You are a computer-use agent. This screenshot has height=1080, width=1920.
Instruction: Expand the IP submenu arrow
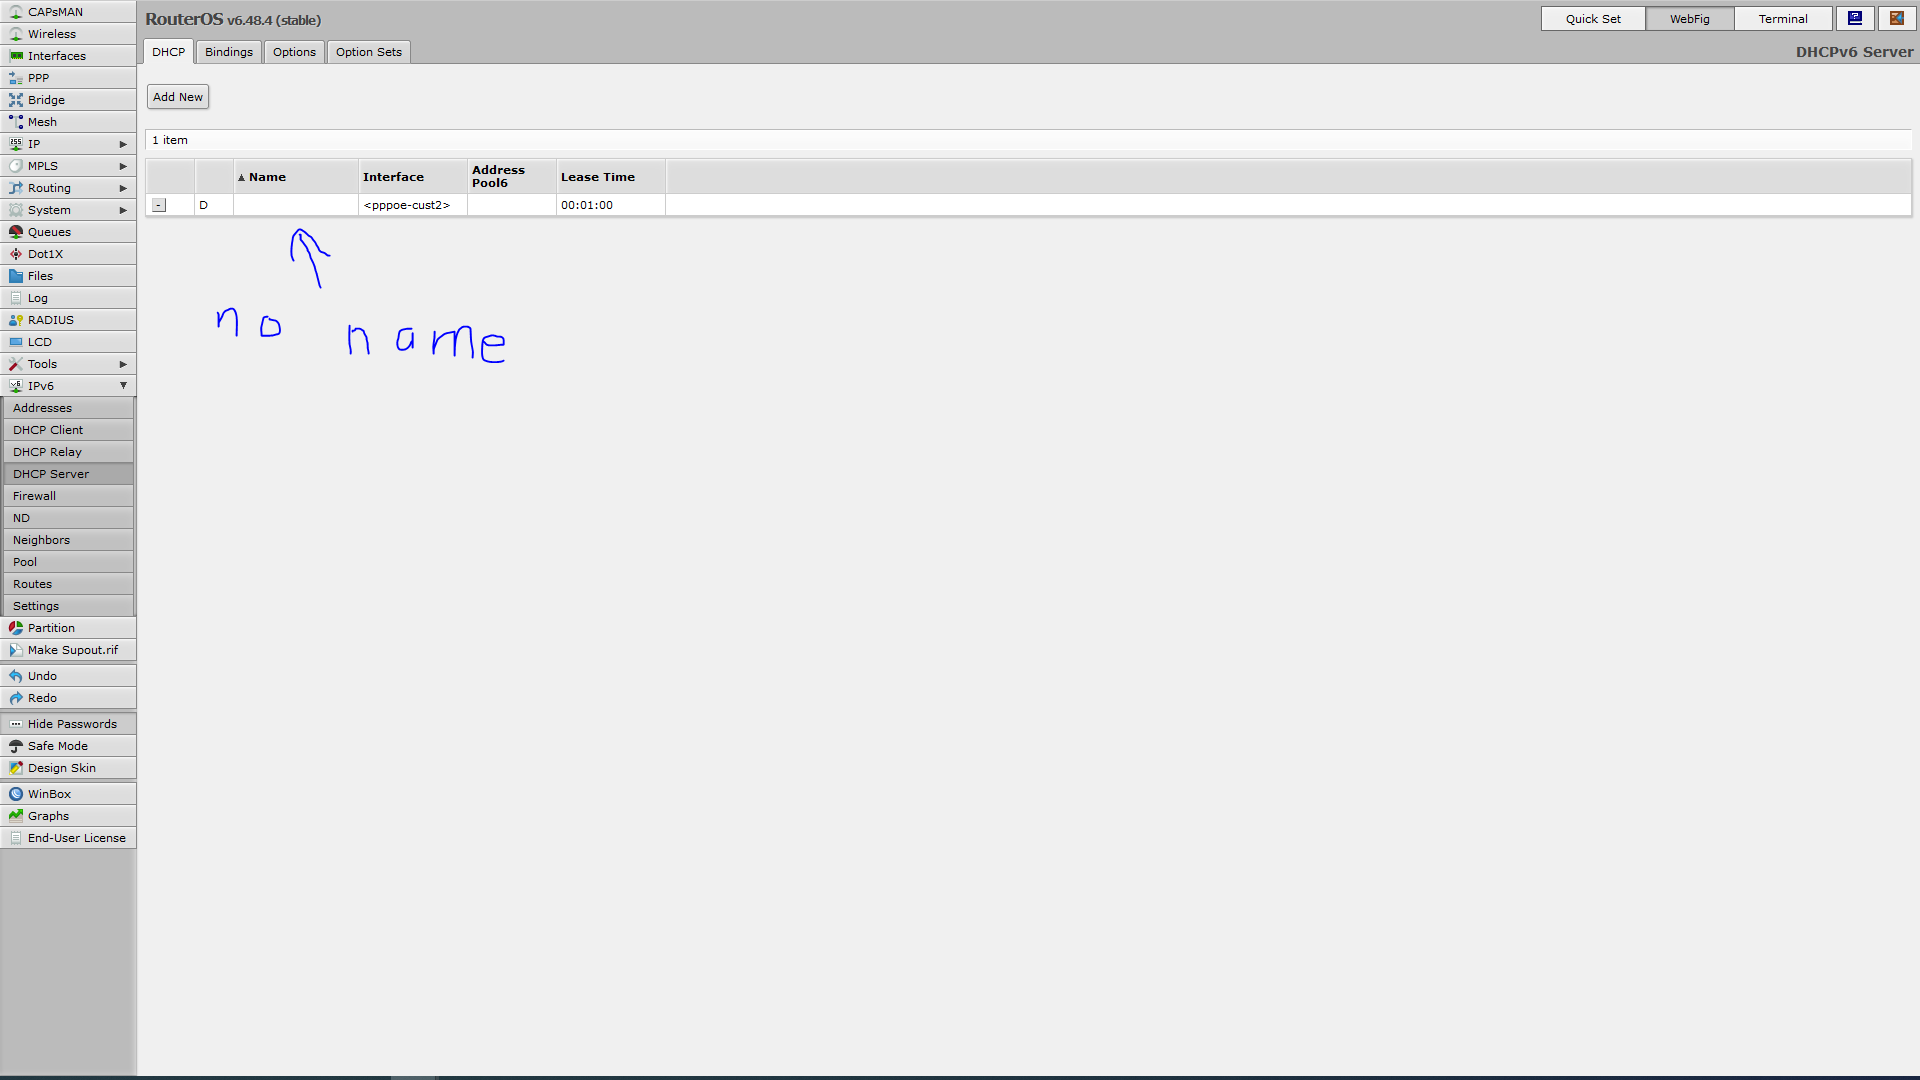(x=123, y=144)
